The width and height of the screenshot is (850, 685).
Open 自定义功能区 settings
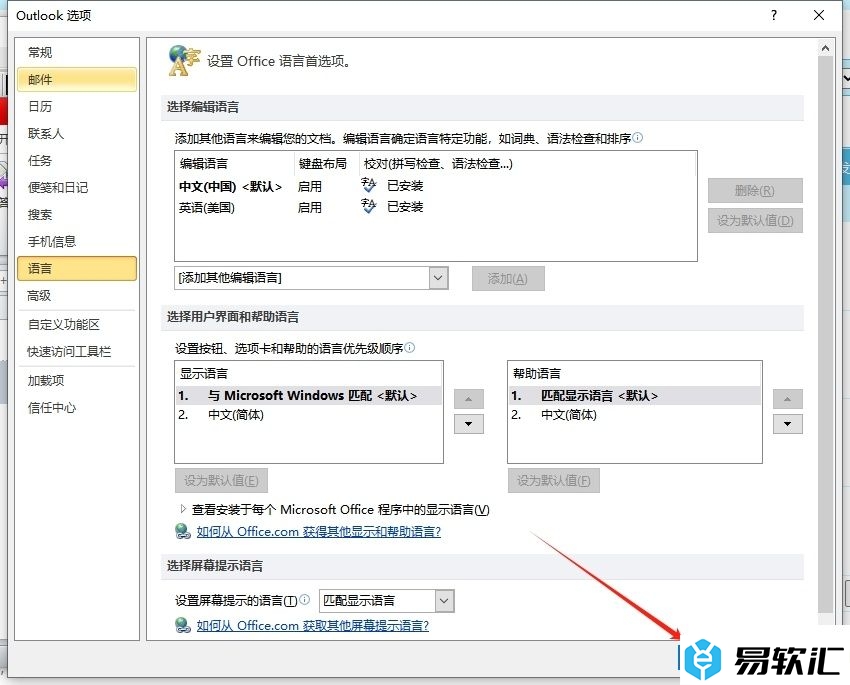[76, 325]
